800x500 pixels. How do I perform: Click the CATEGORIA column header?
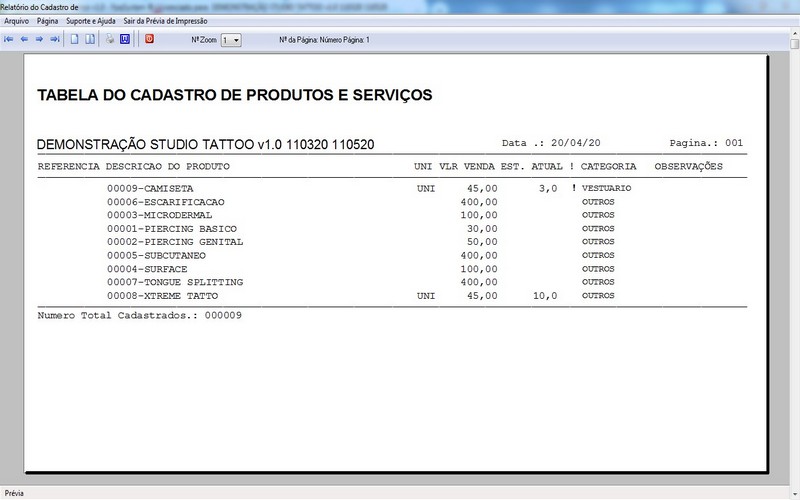pyautogui.click(x=608, y=166)
